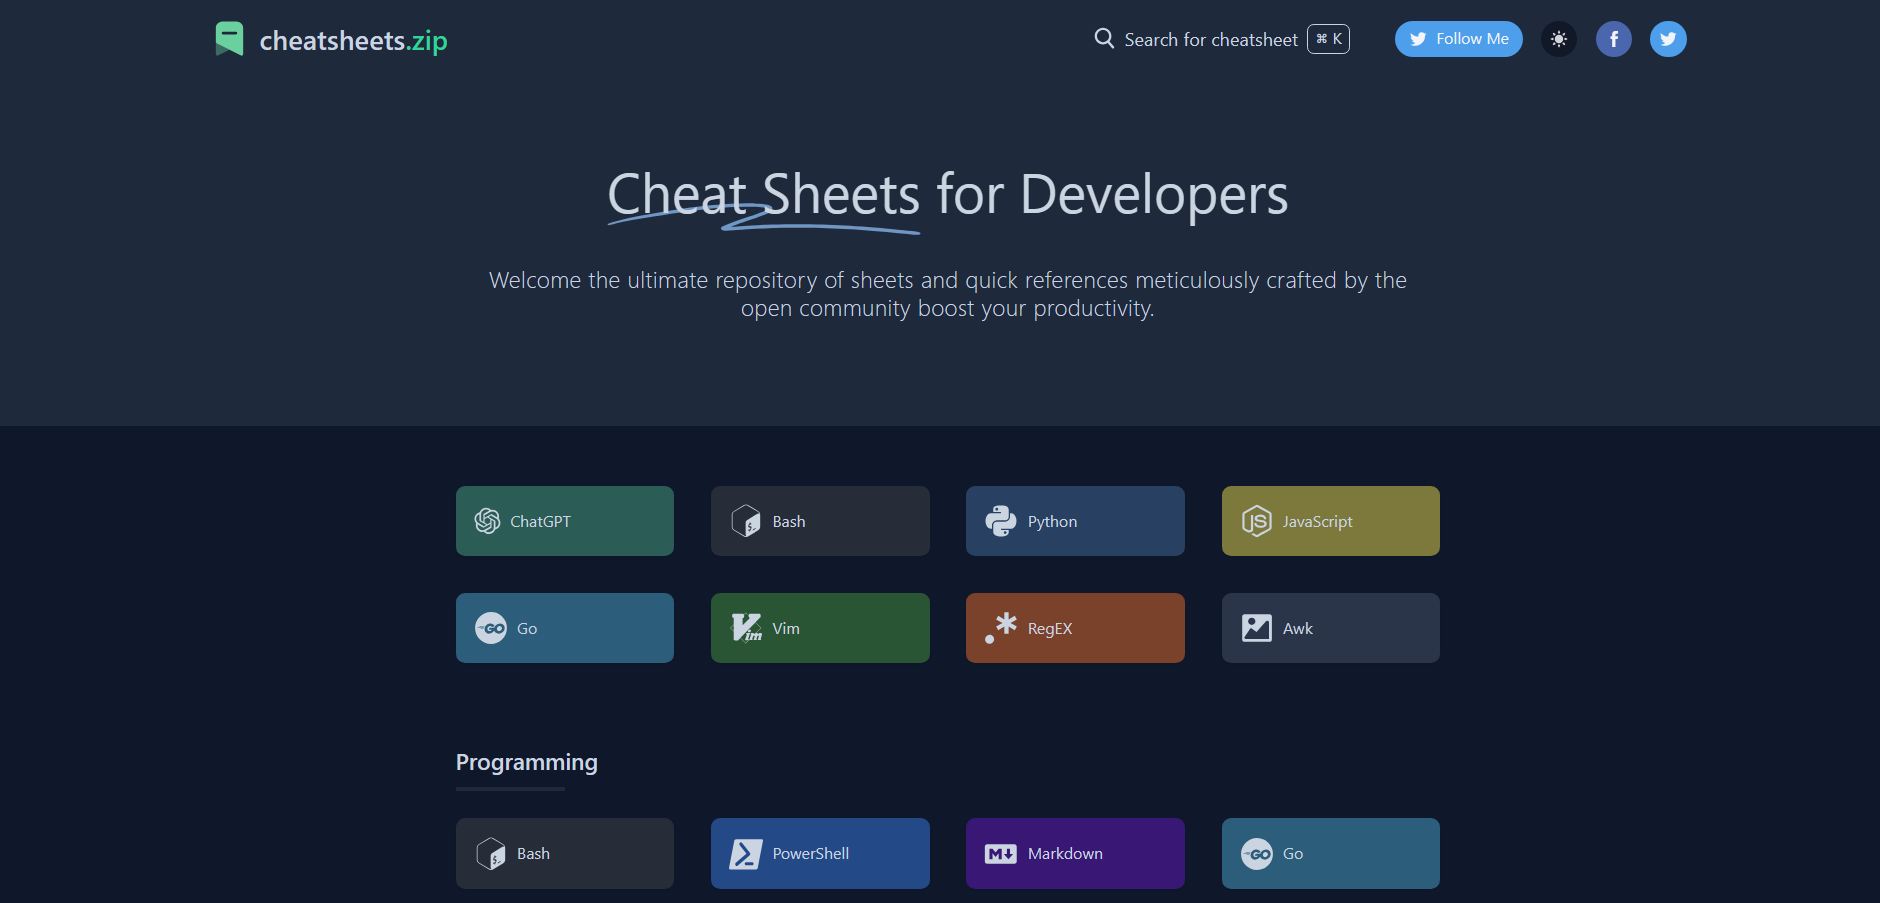Open the Markdown cheat sheet card
Viewport: 1880px width, 903px height.
1075,853
